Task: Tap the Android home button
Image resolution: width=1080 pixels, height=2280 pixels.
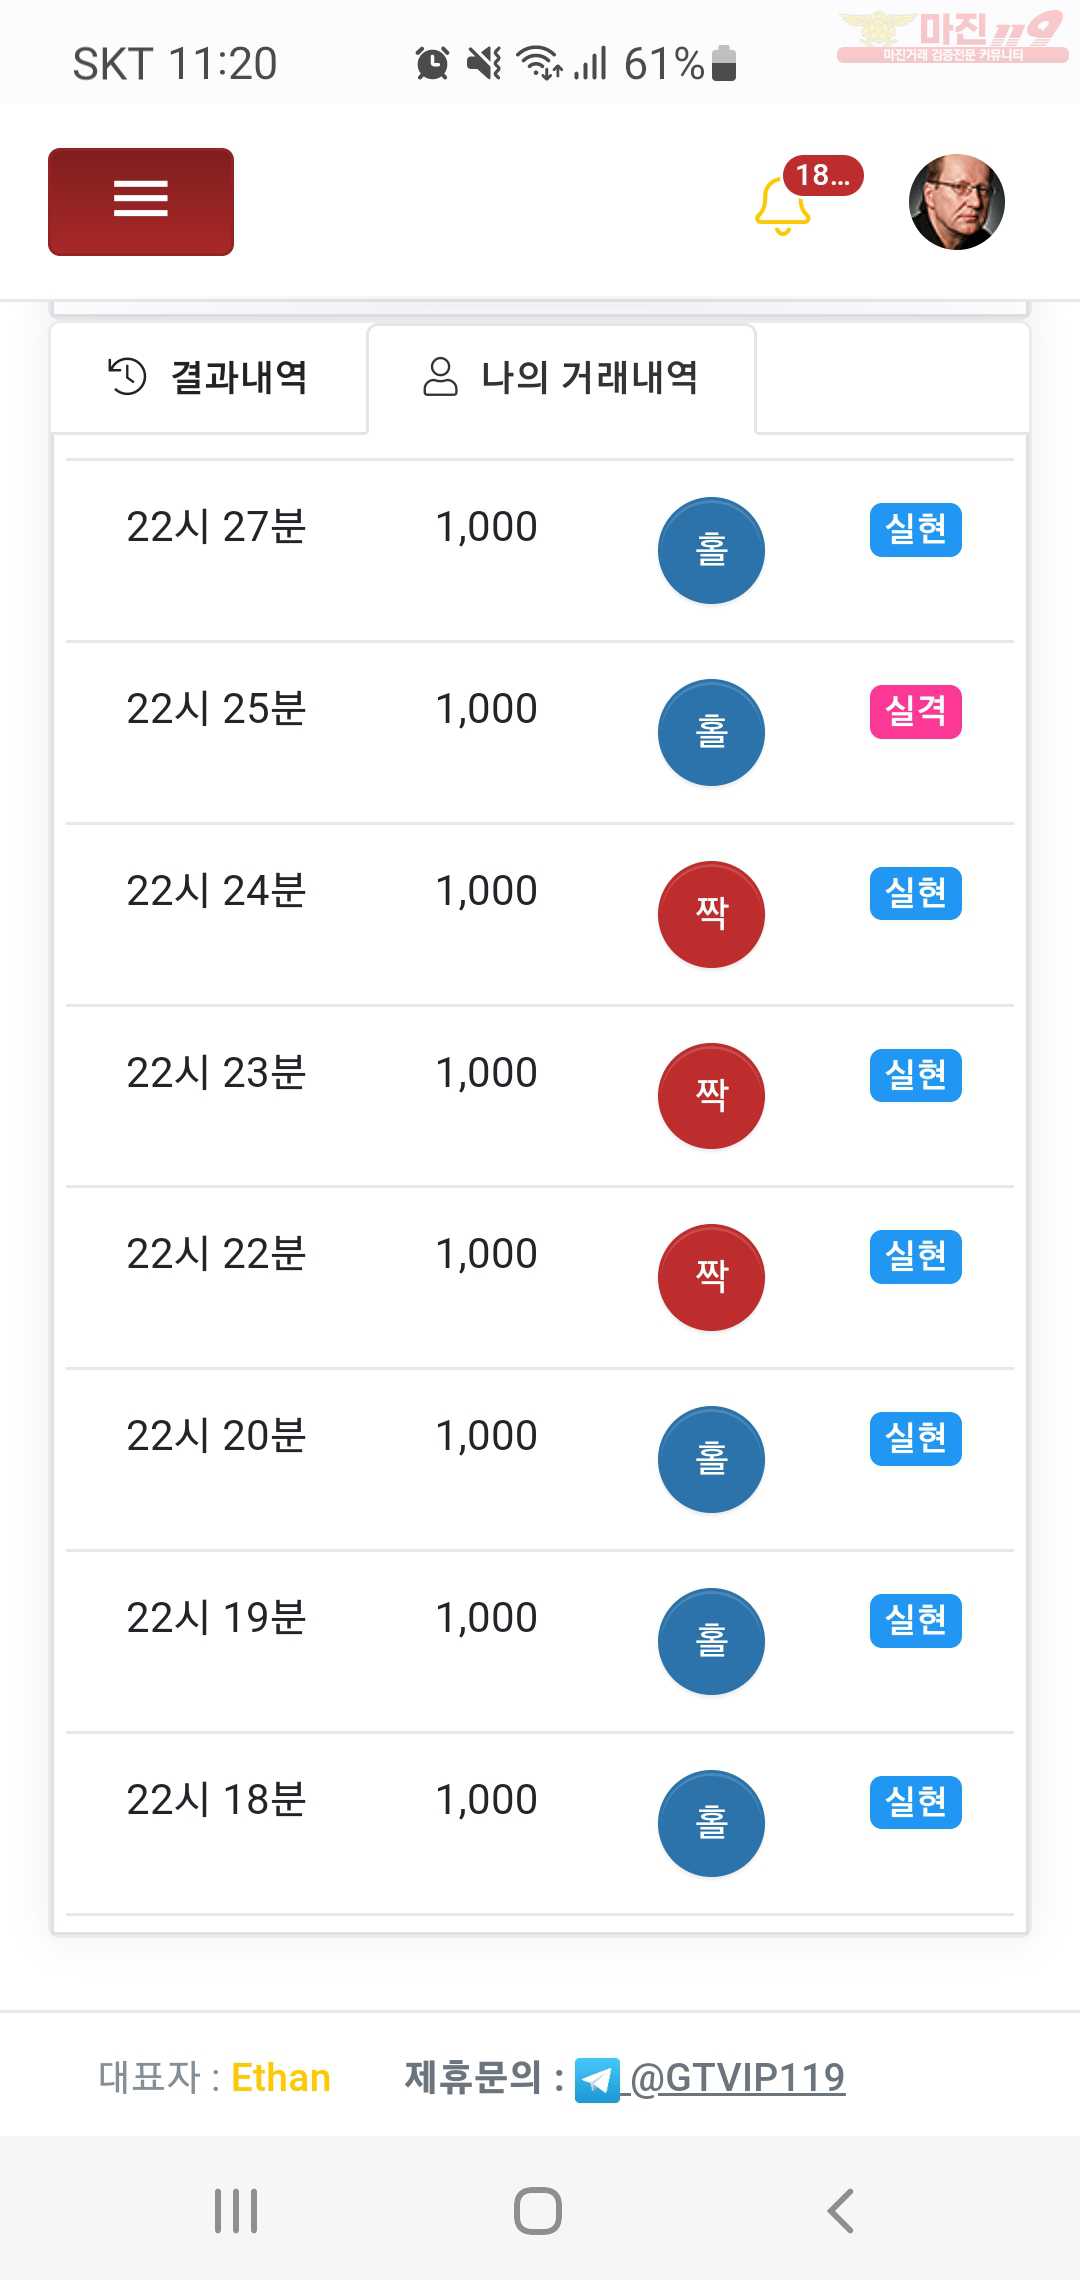Action: 538,2211
